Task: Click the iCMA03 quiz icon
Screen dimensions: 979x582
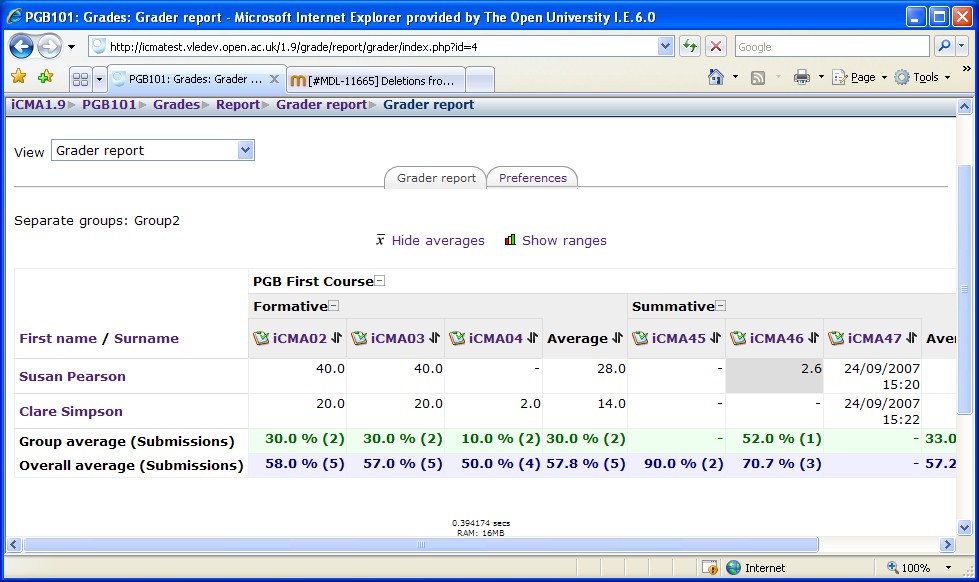Action: click(358, 338)
